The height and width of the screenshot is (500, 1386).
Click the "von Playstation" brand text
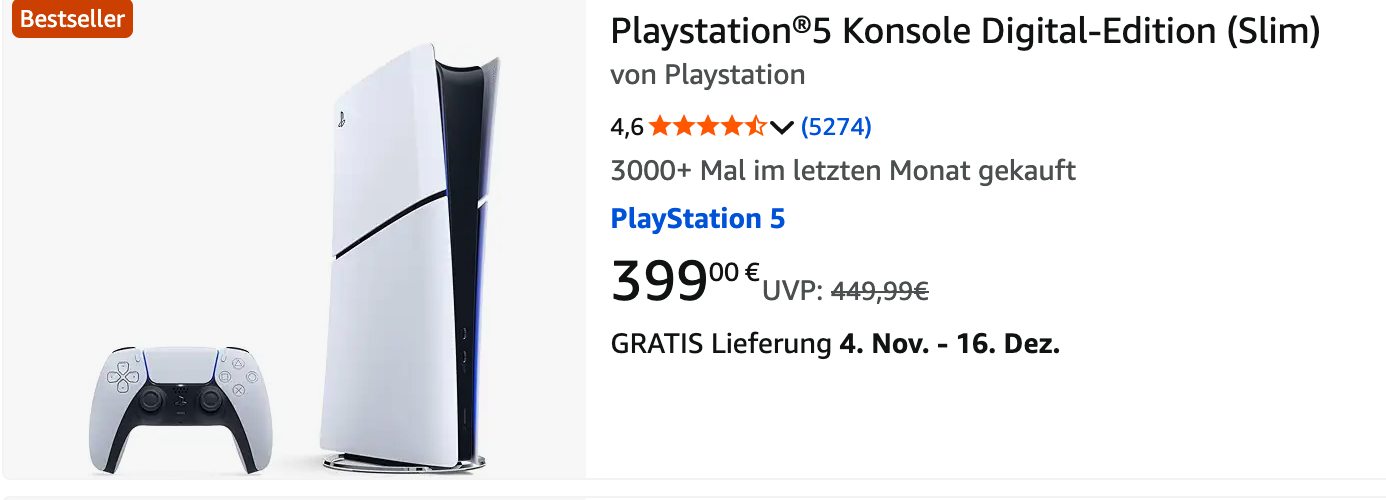coord(707,75)
